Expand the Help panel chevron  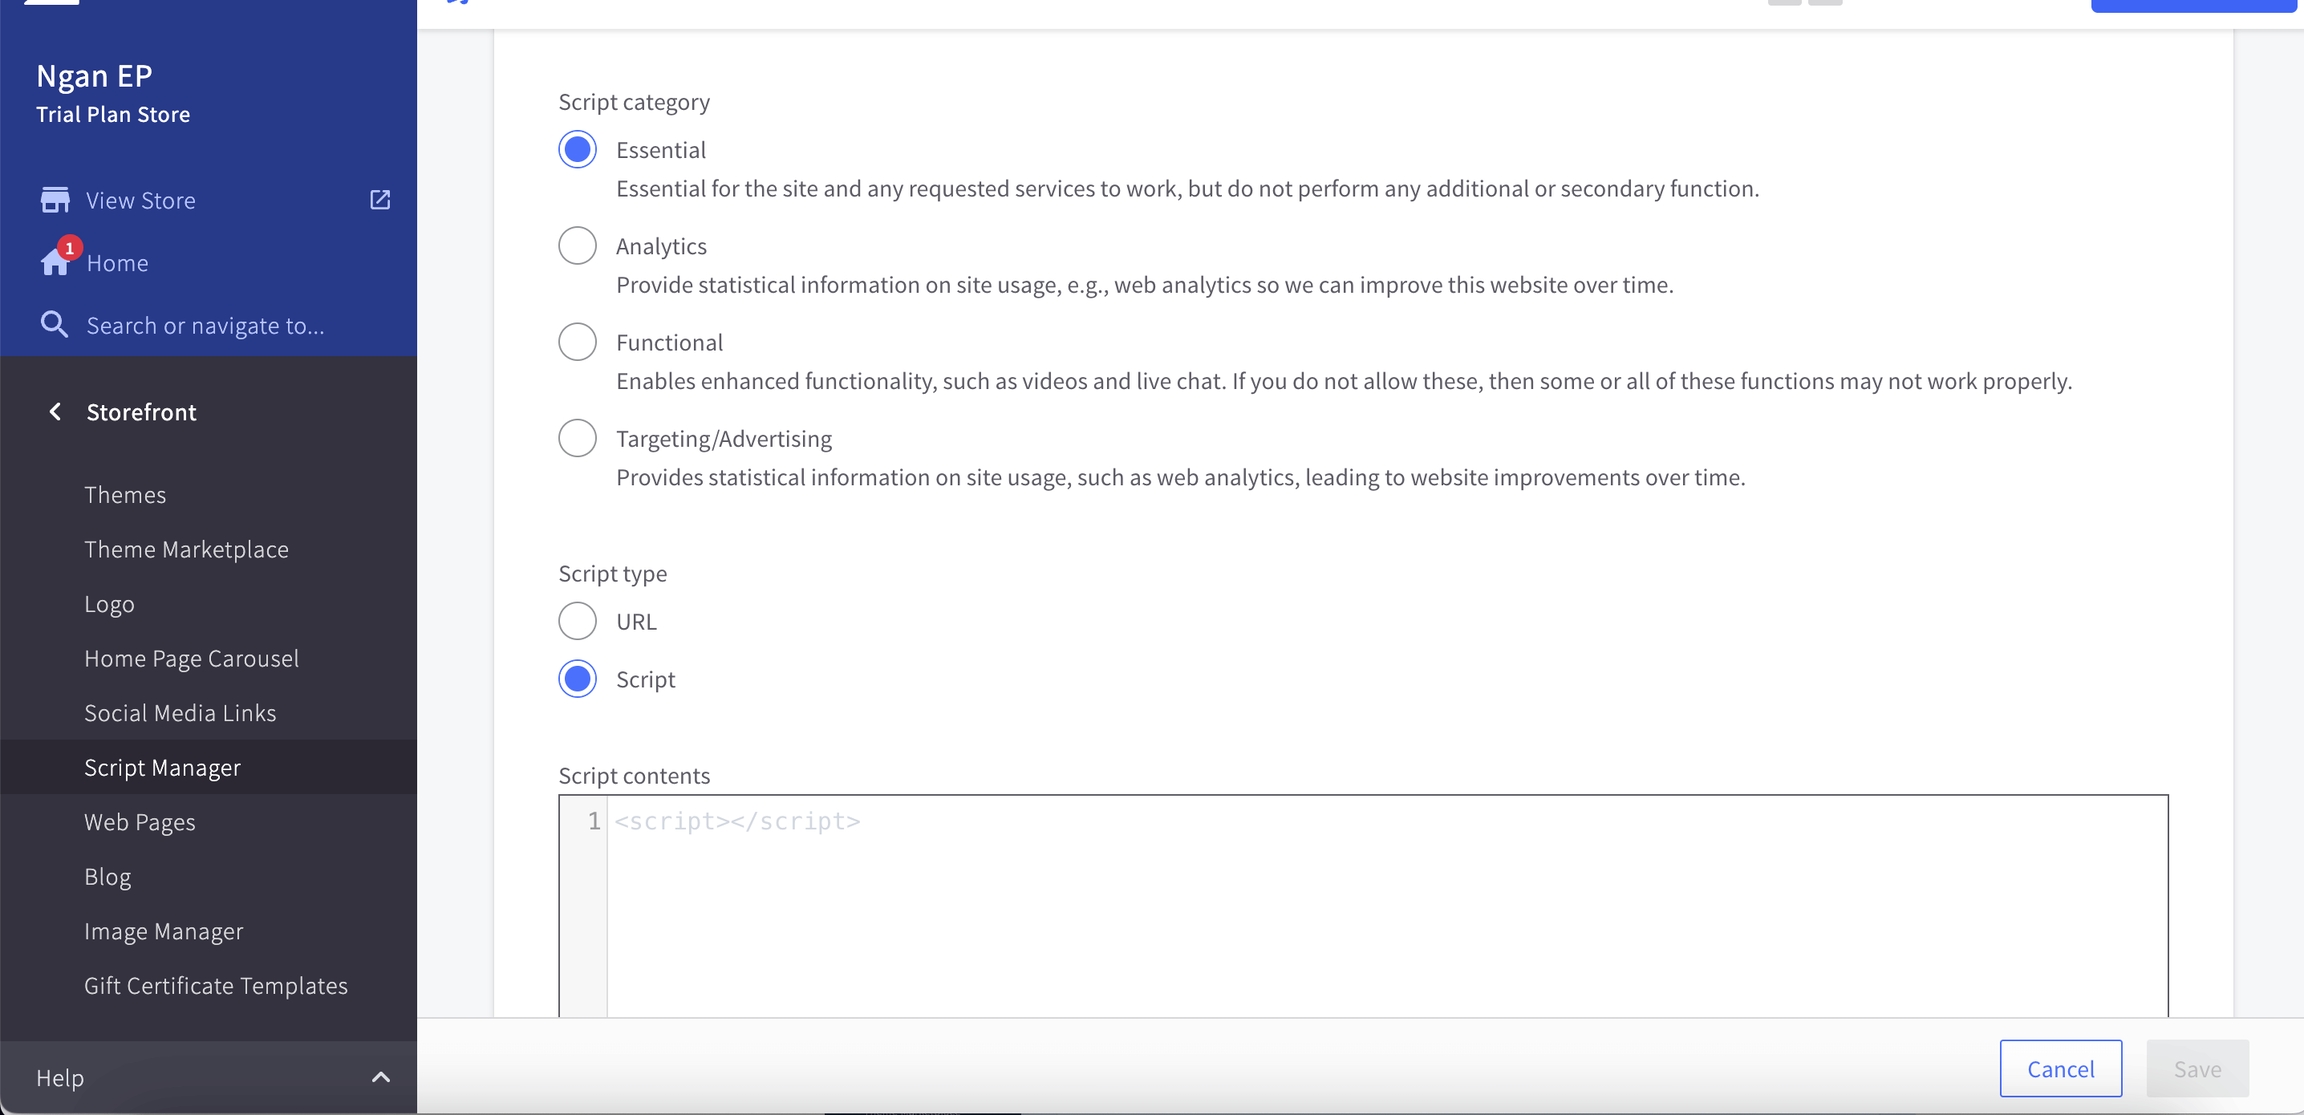point(380,1077)
